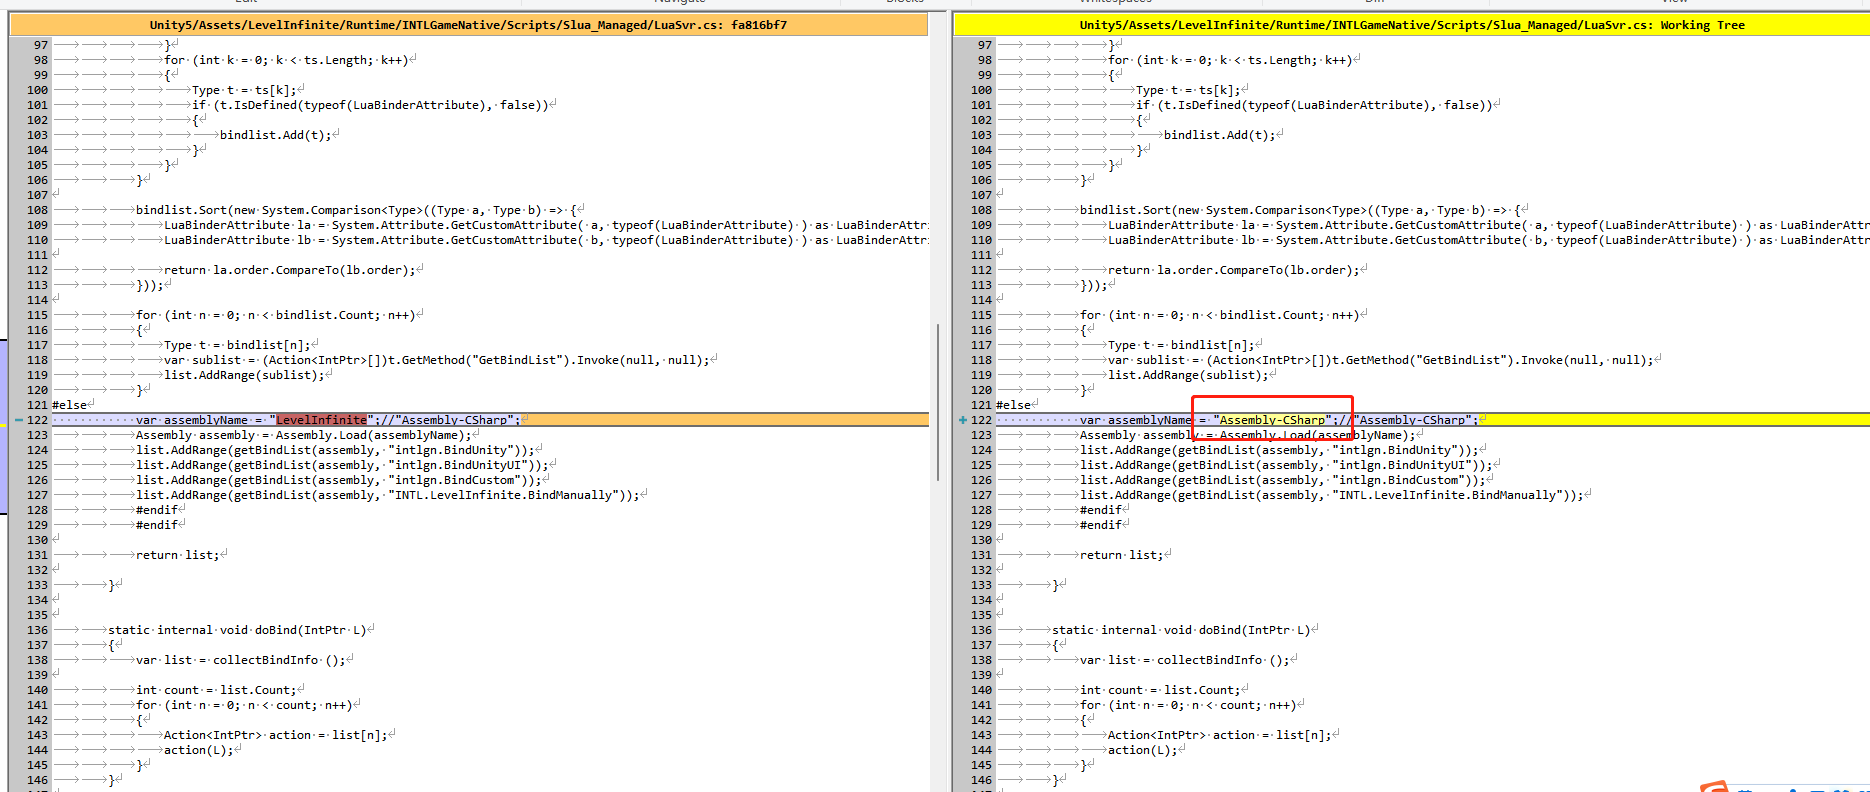
Task: Click "int count = list.Count;" in the right pane
Action: point(1158,690)
